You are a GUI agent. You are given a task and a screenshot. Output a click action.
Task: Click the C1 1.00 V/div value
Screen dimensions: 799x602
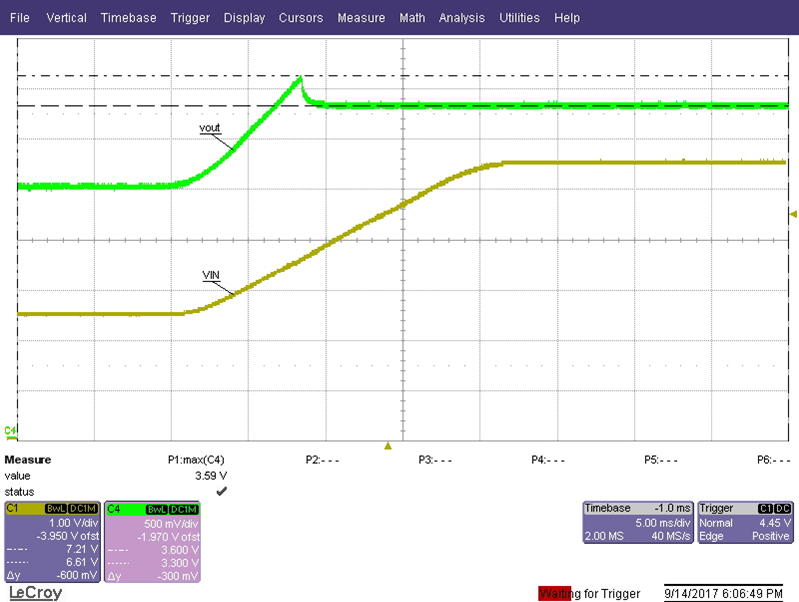[x=73, y=523]
